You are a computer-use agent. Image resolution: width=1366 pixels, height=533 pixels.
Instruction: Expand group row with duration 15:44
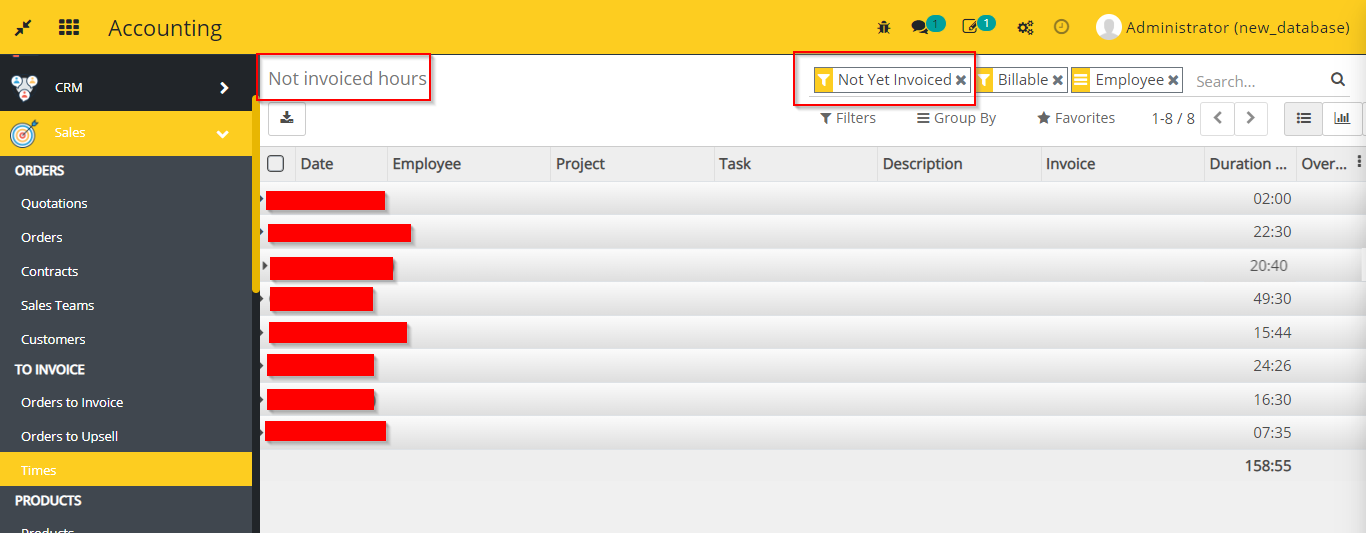click(812, 332)
